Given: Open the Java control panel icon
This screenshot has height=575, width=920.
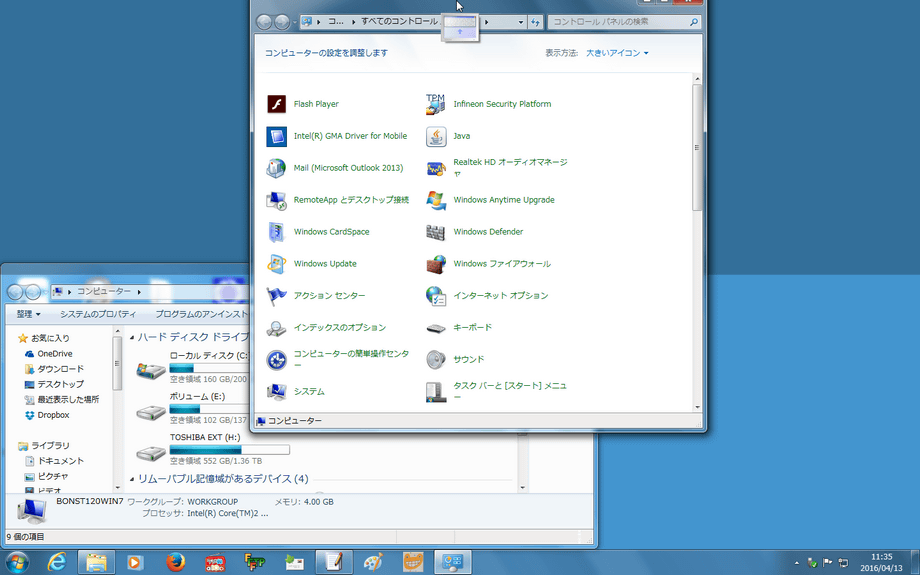Looking at the screenshot, I should coord(436,136).
